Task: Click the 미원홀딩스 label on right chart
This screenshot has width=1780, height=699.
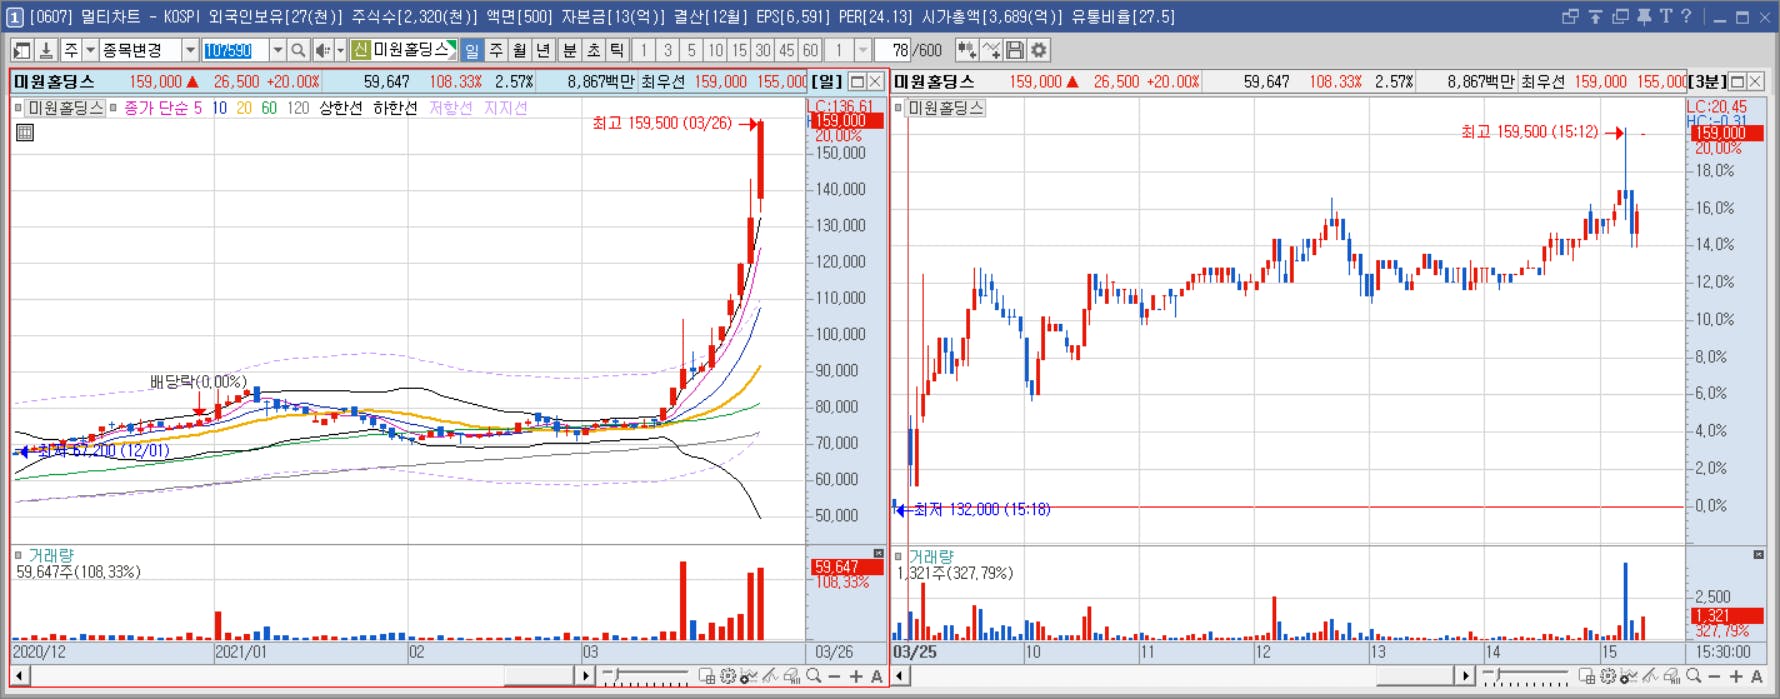Action: tap(946, 108)
